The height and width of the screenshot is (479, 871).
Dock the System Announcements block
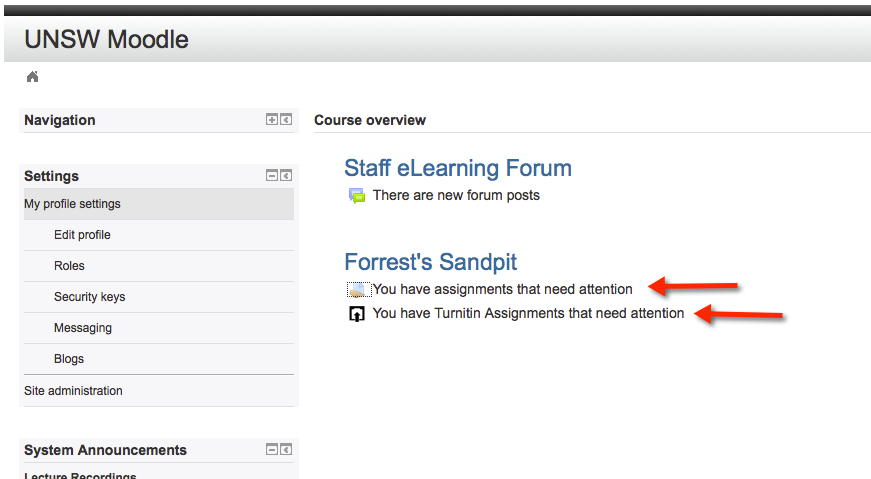point(286,450)
